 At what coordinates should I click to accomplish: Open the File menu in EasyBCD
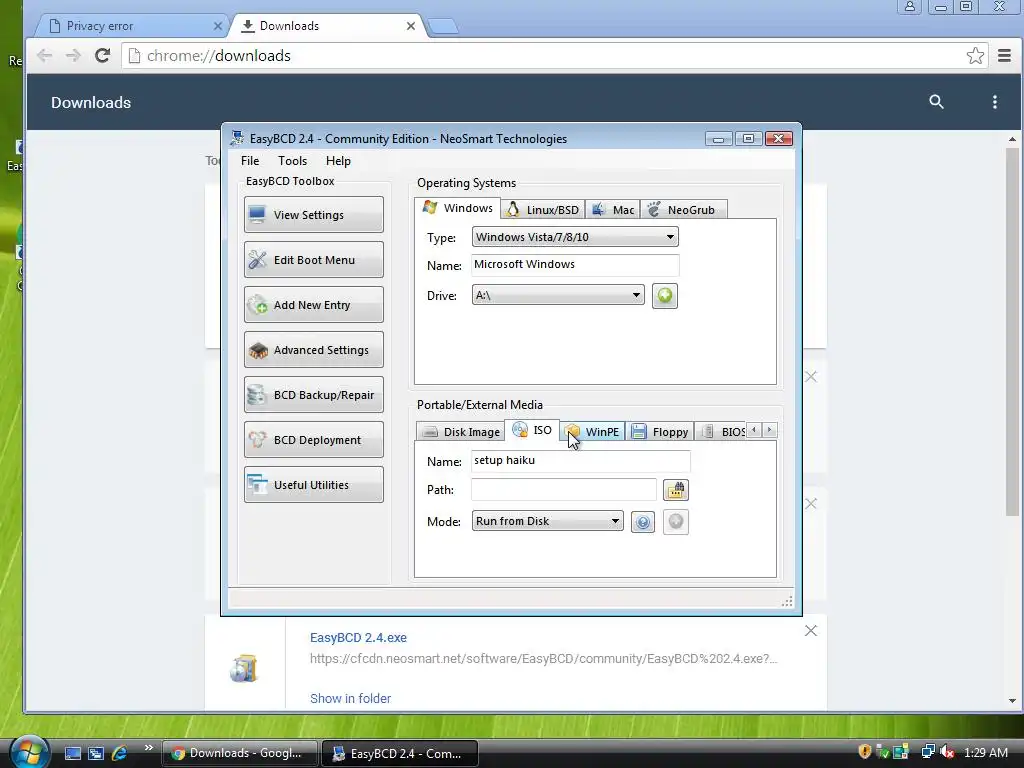point(249,161)
